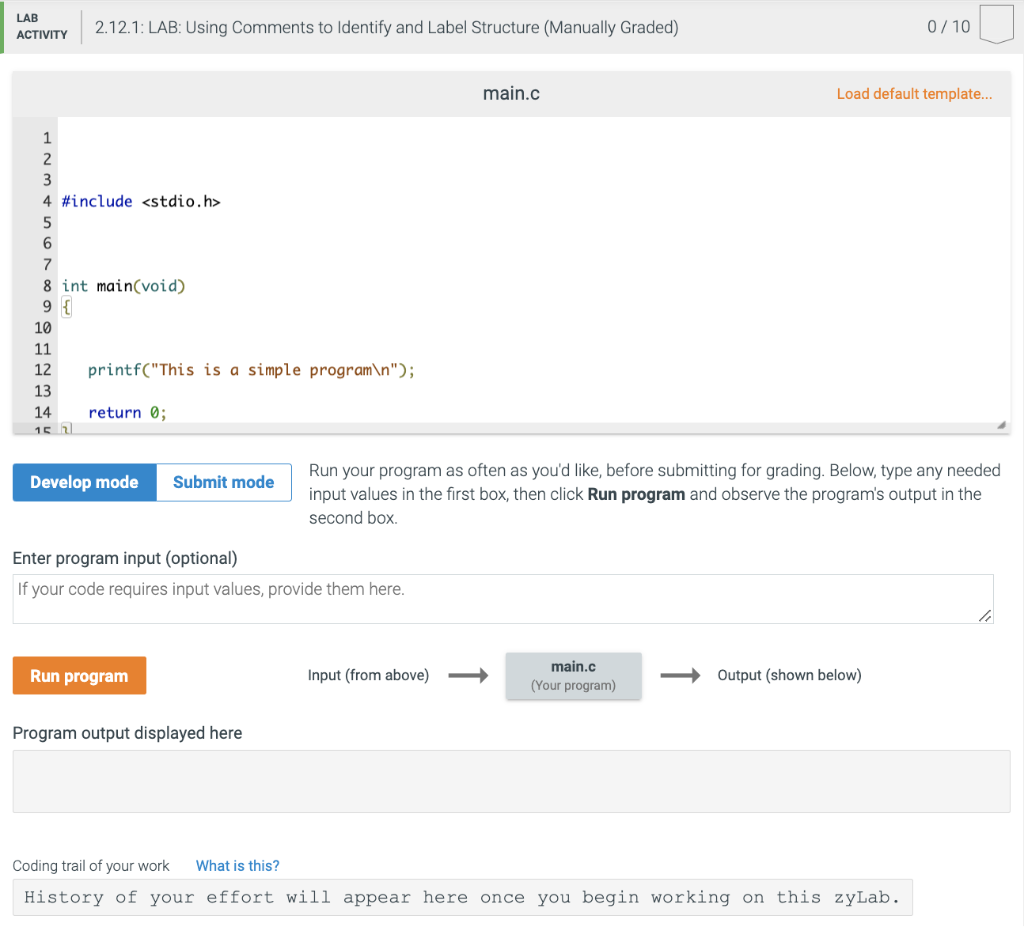The image size is (1024, 946).
Task: Click the What is this? link
Action: click(x=237, y=865)
